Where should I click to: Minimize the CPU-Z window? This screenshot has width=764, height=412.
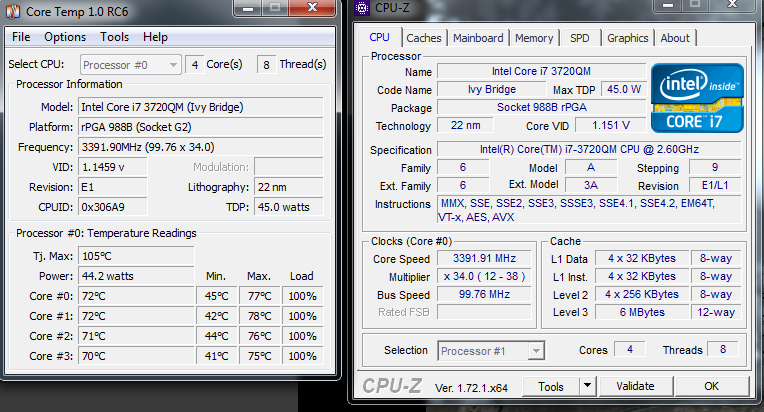(x=668, y=5)
